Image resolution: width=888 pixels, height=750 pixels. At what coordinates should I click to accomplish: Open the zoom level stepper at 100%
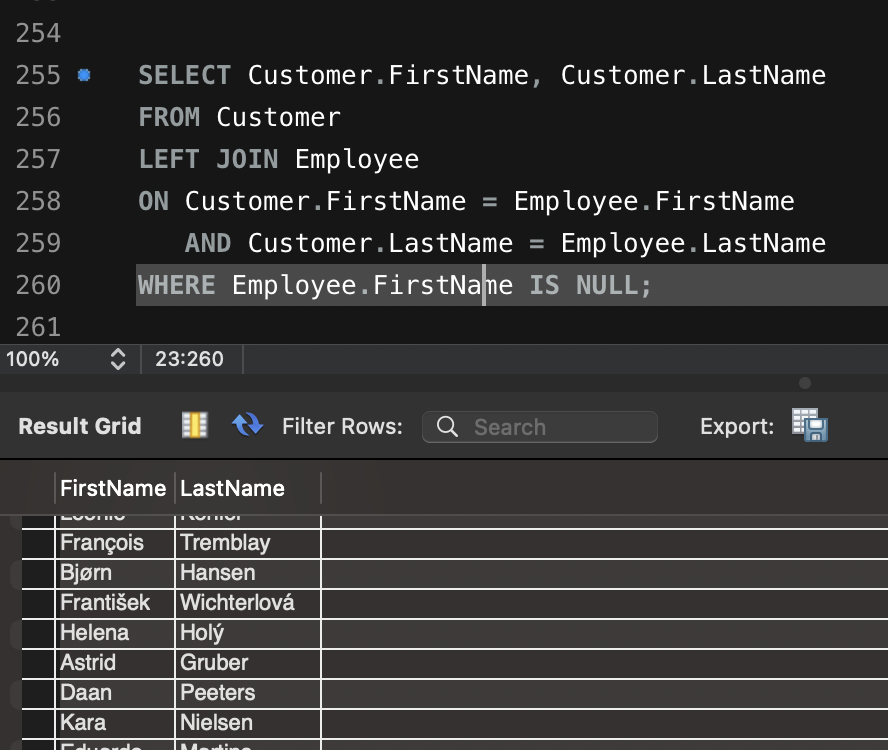click(118, 359)
